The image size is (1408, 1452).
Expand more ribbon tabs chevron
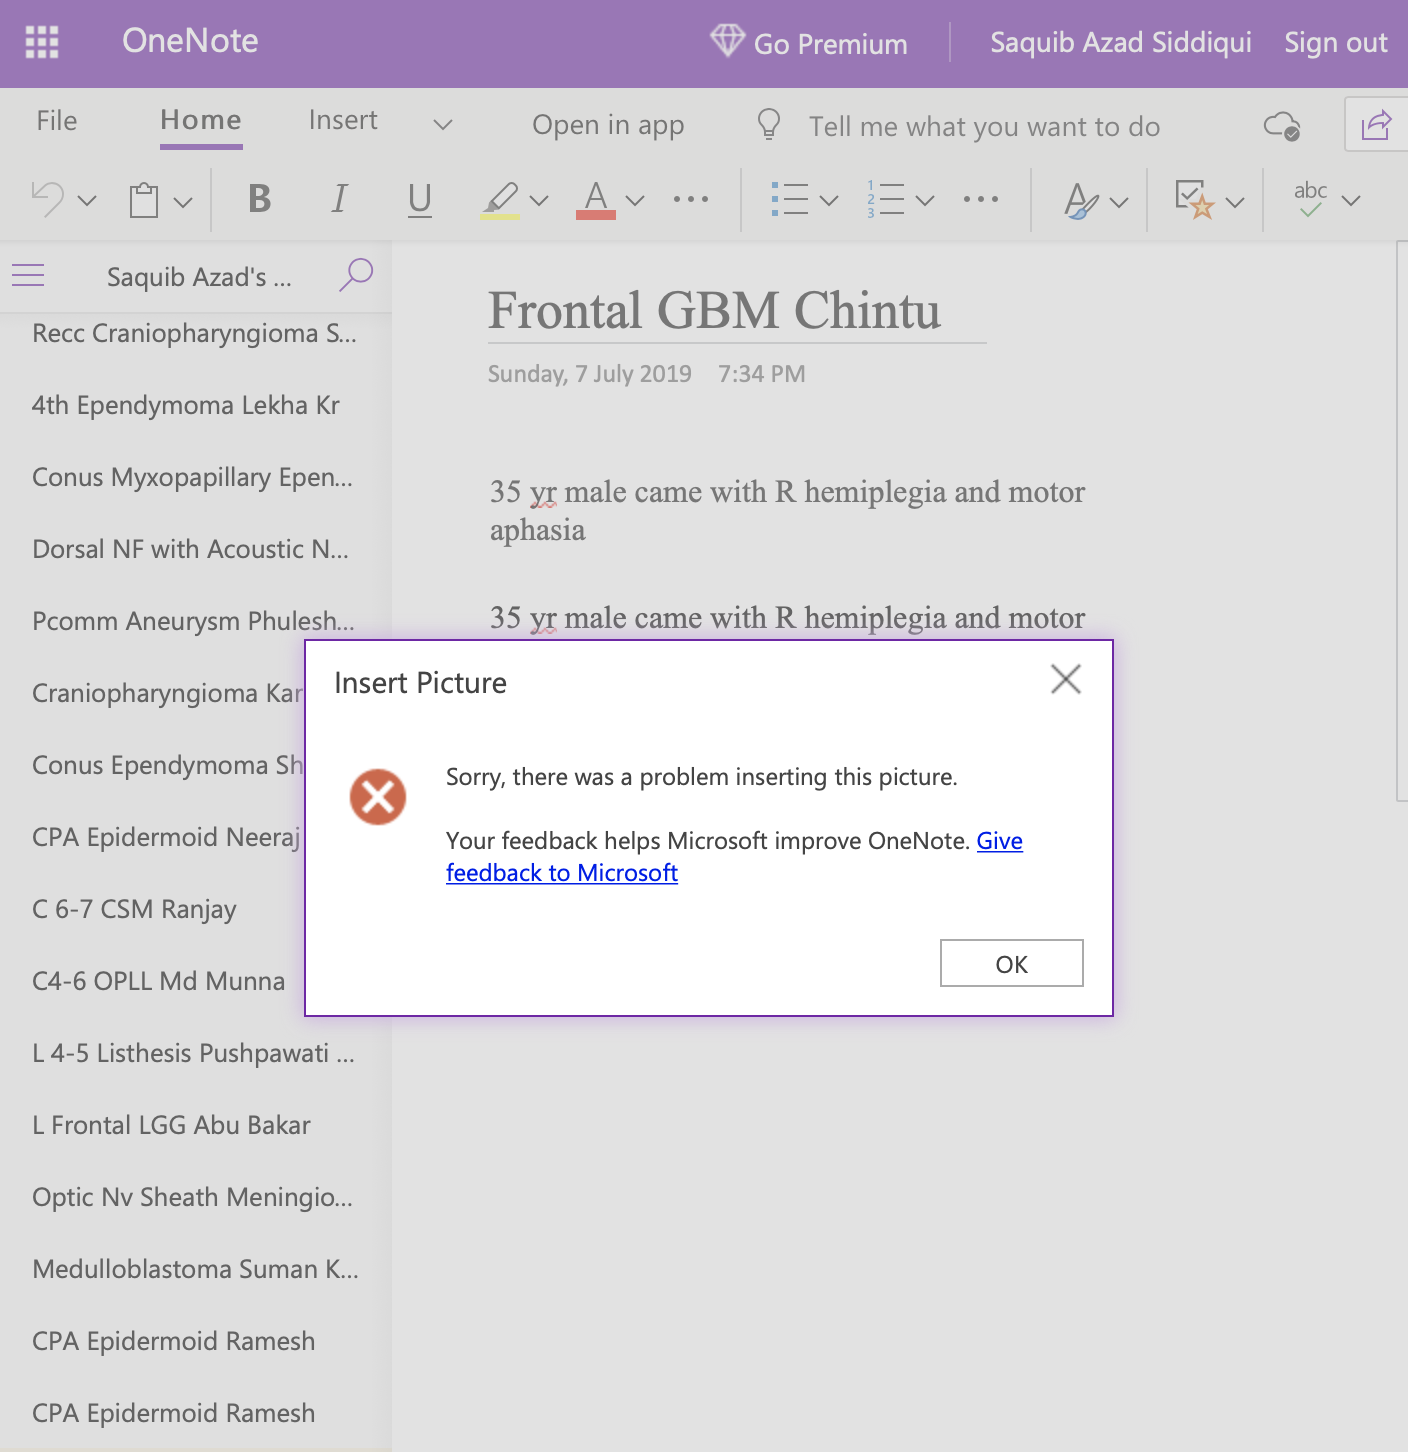click(x=443, y=125)
